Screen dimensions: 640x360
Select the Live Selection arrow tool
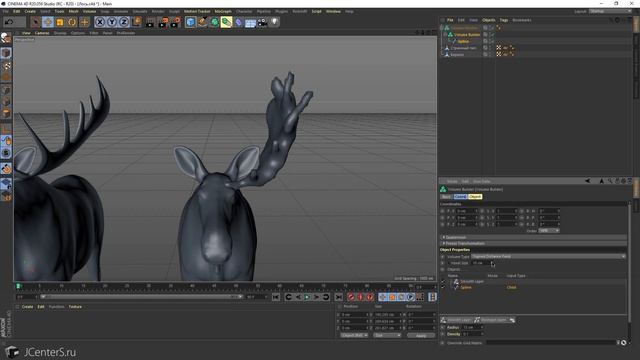click(35, 22)
